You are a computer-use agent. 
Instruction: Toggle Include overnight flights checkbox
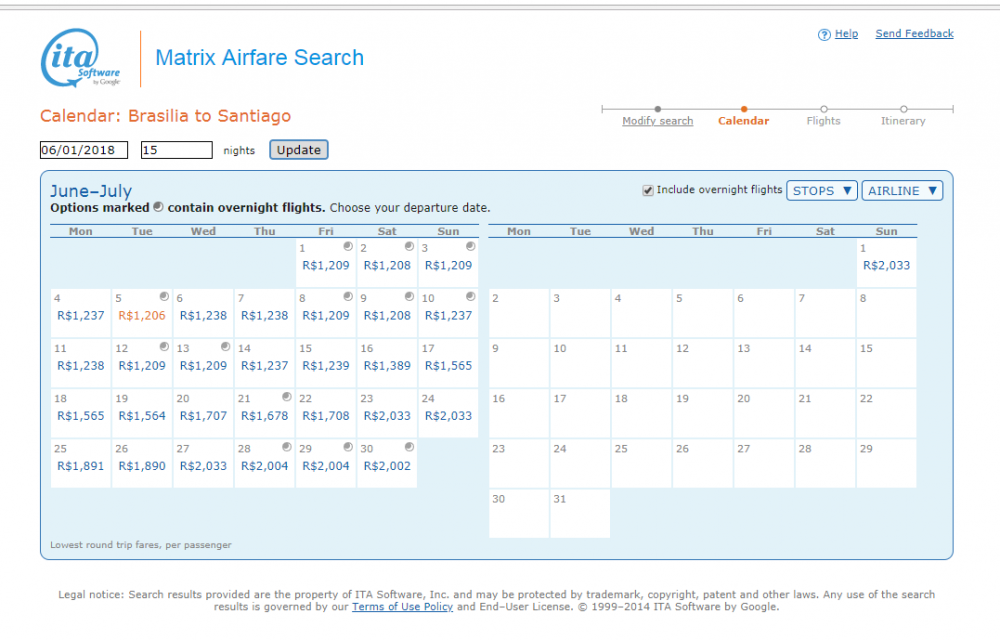point(648,190)
